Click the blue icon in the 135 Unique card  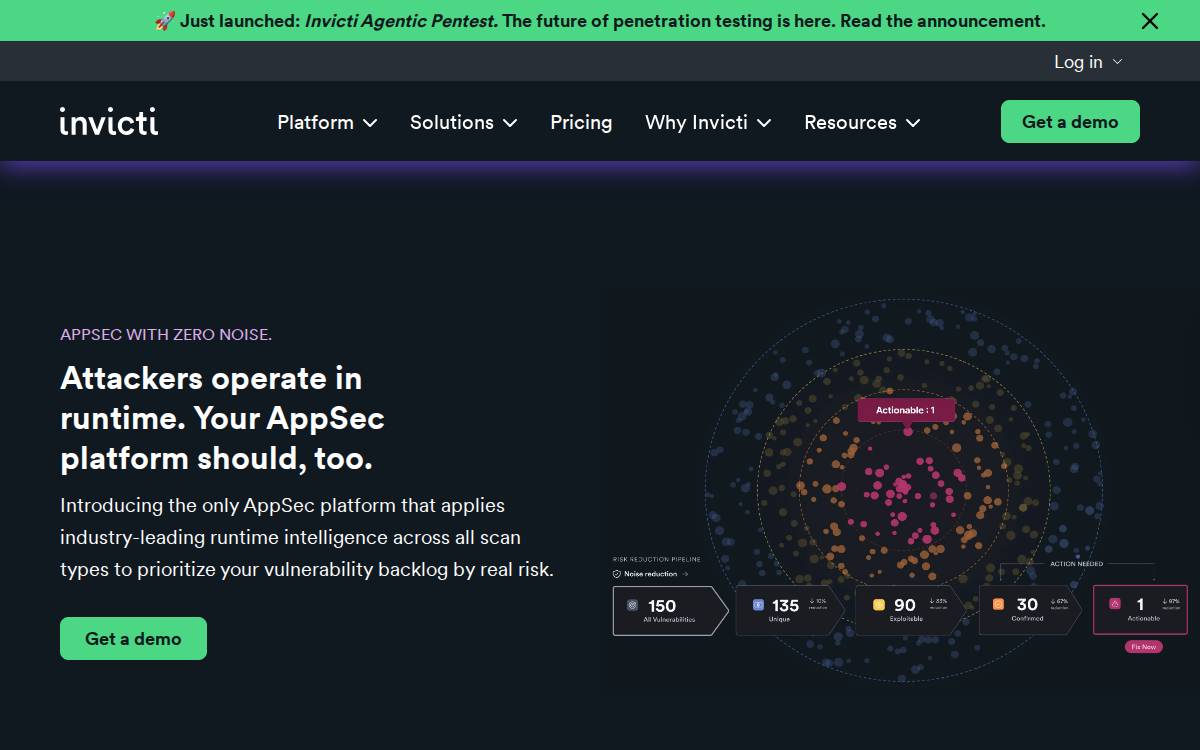click(758, 605)
